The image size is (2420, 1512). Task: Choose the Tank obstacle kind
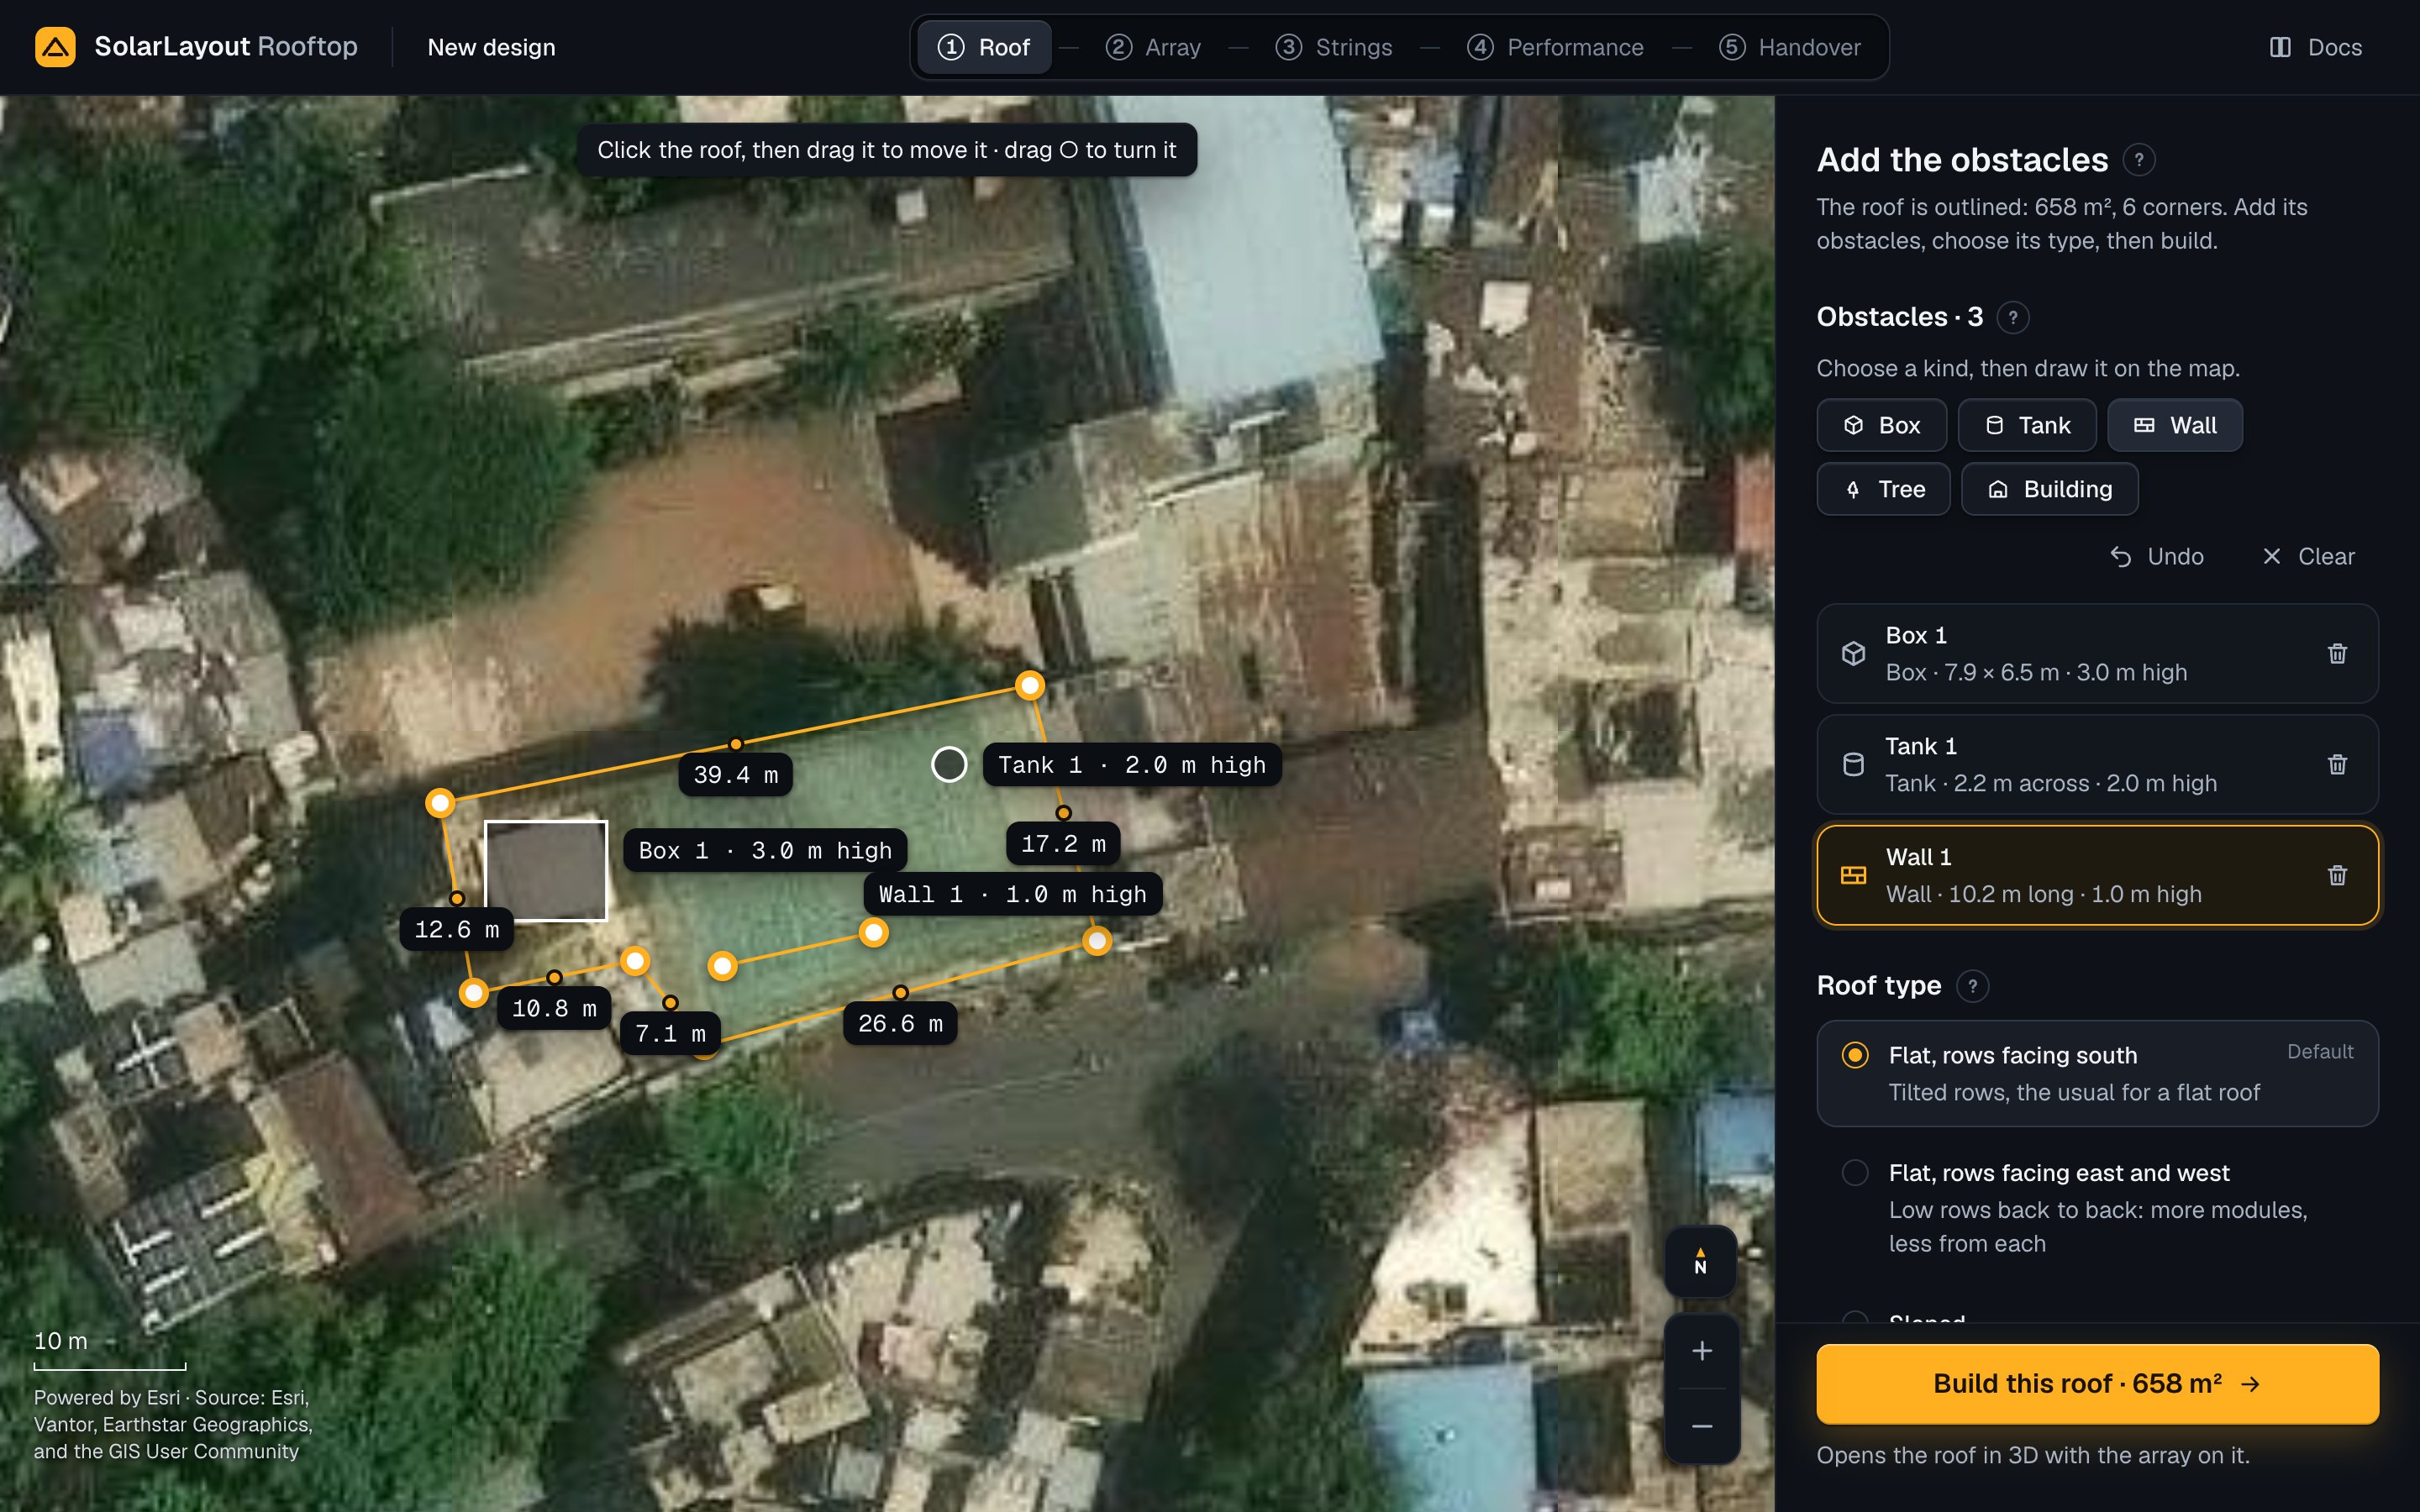pyautogui.click(x=2027, y=425)
